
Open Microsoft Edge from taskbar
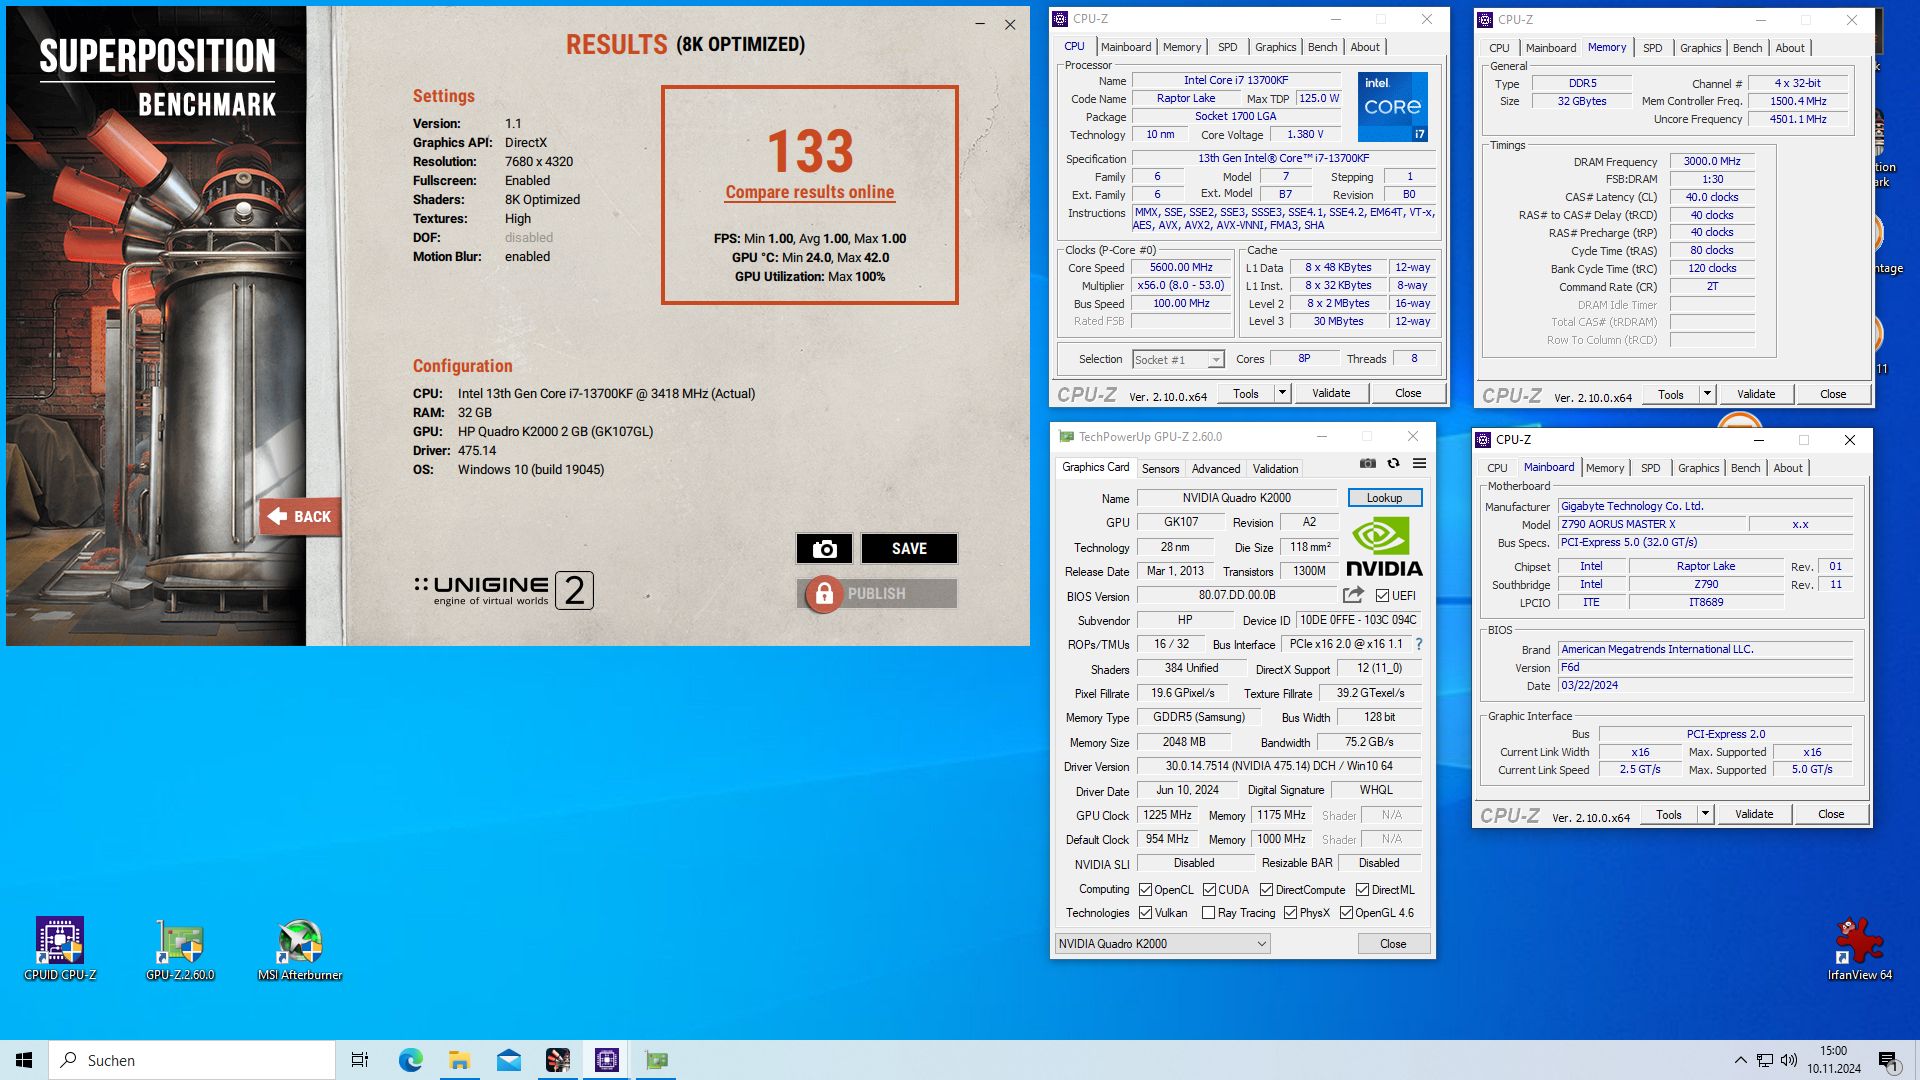click(410, 1060)
